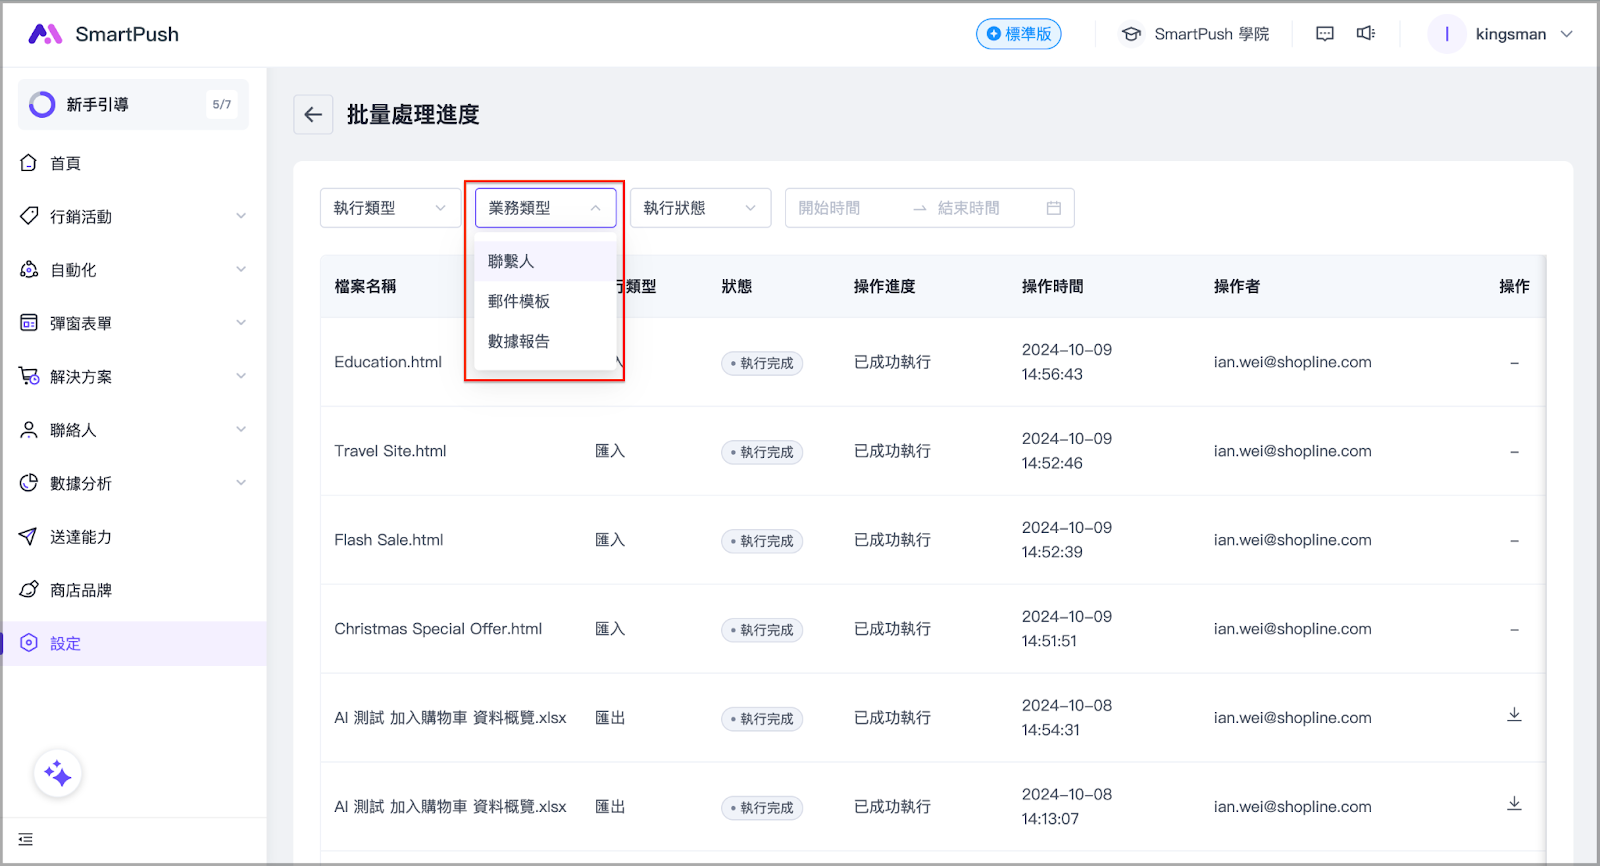Open SmartPush 學院 link
The width and height of the screenshot is (1600, 866).
tap(1195, 34)
